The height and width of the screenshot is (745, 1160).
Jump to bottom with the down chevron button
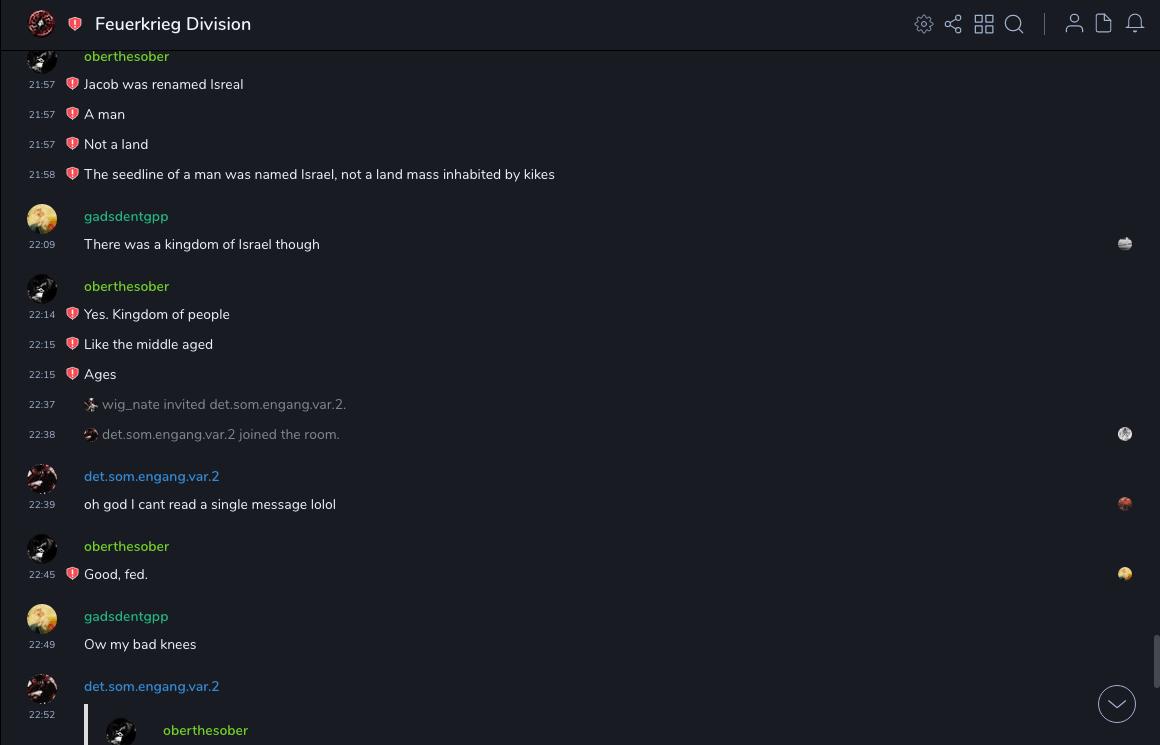tap(1117, 704)
